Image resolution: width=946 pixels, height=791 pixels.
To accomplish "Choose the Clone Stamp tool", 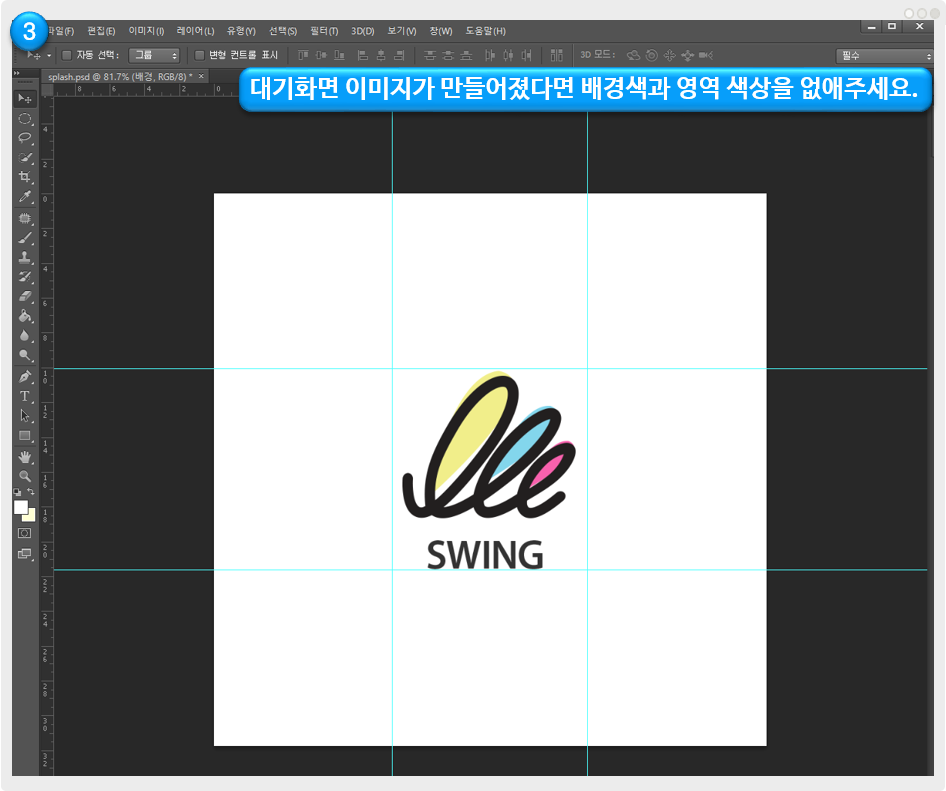I will 25,257.
